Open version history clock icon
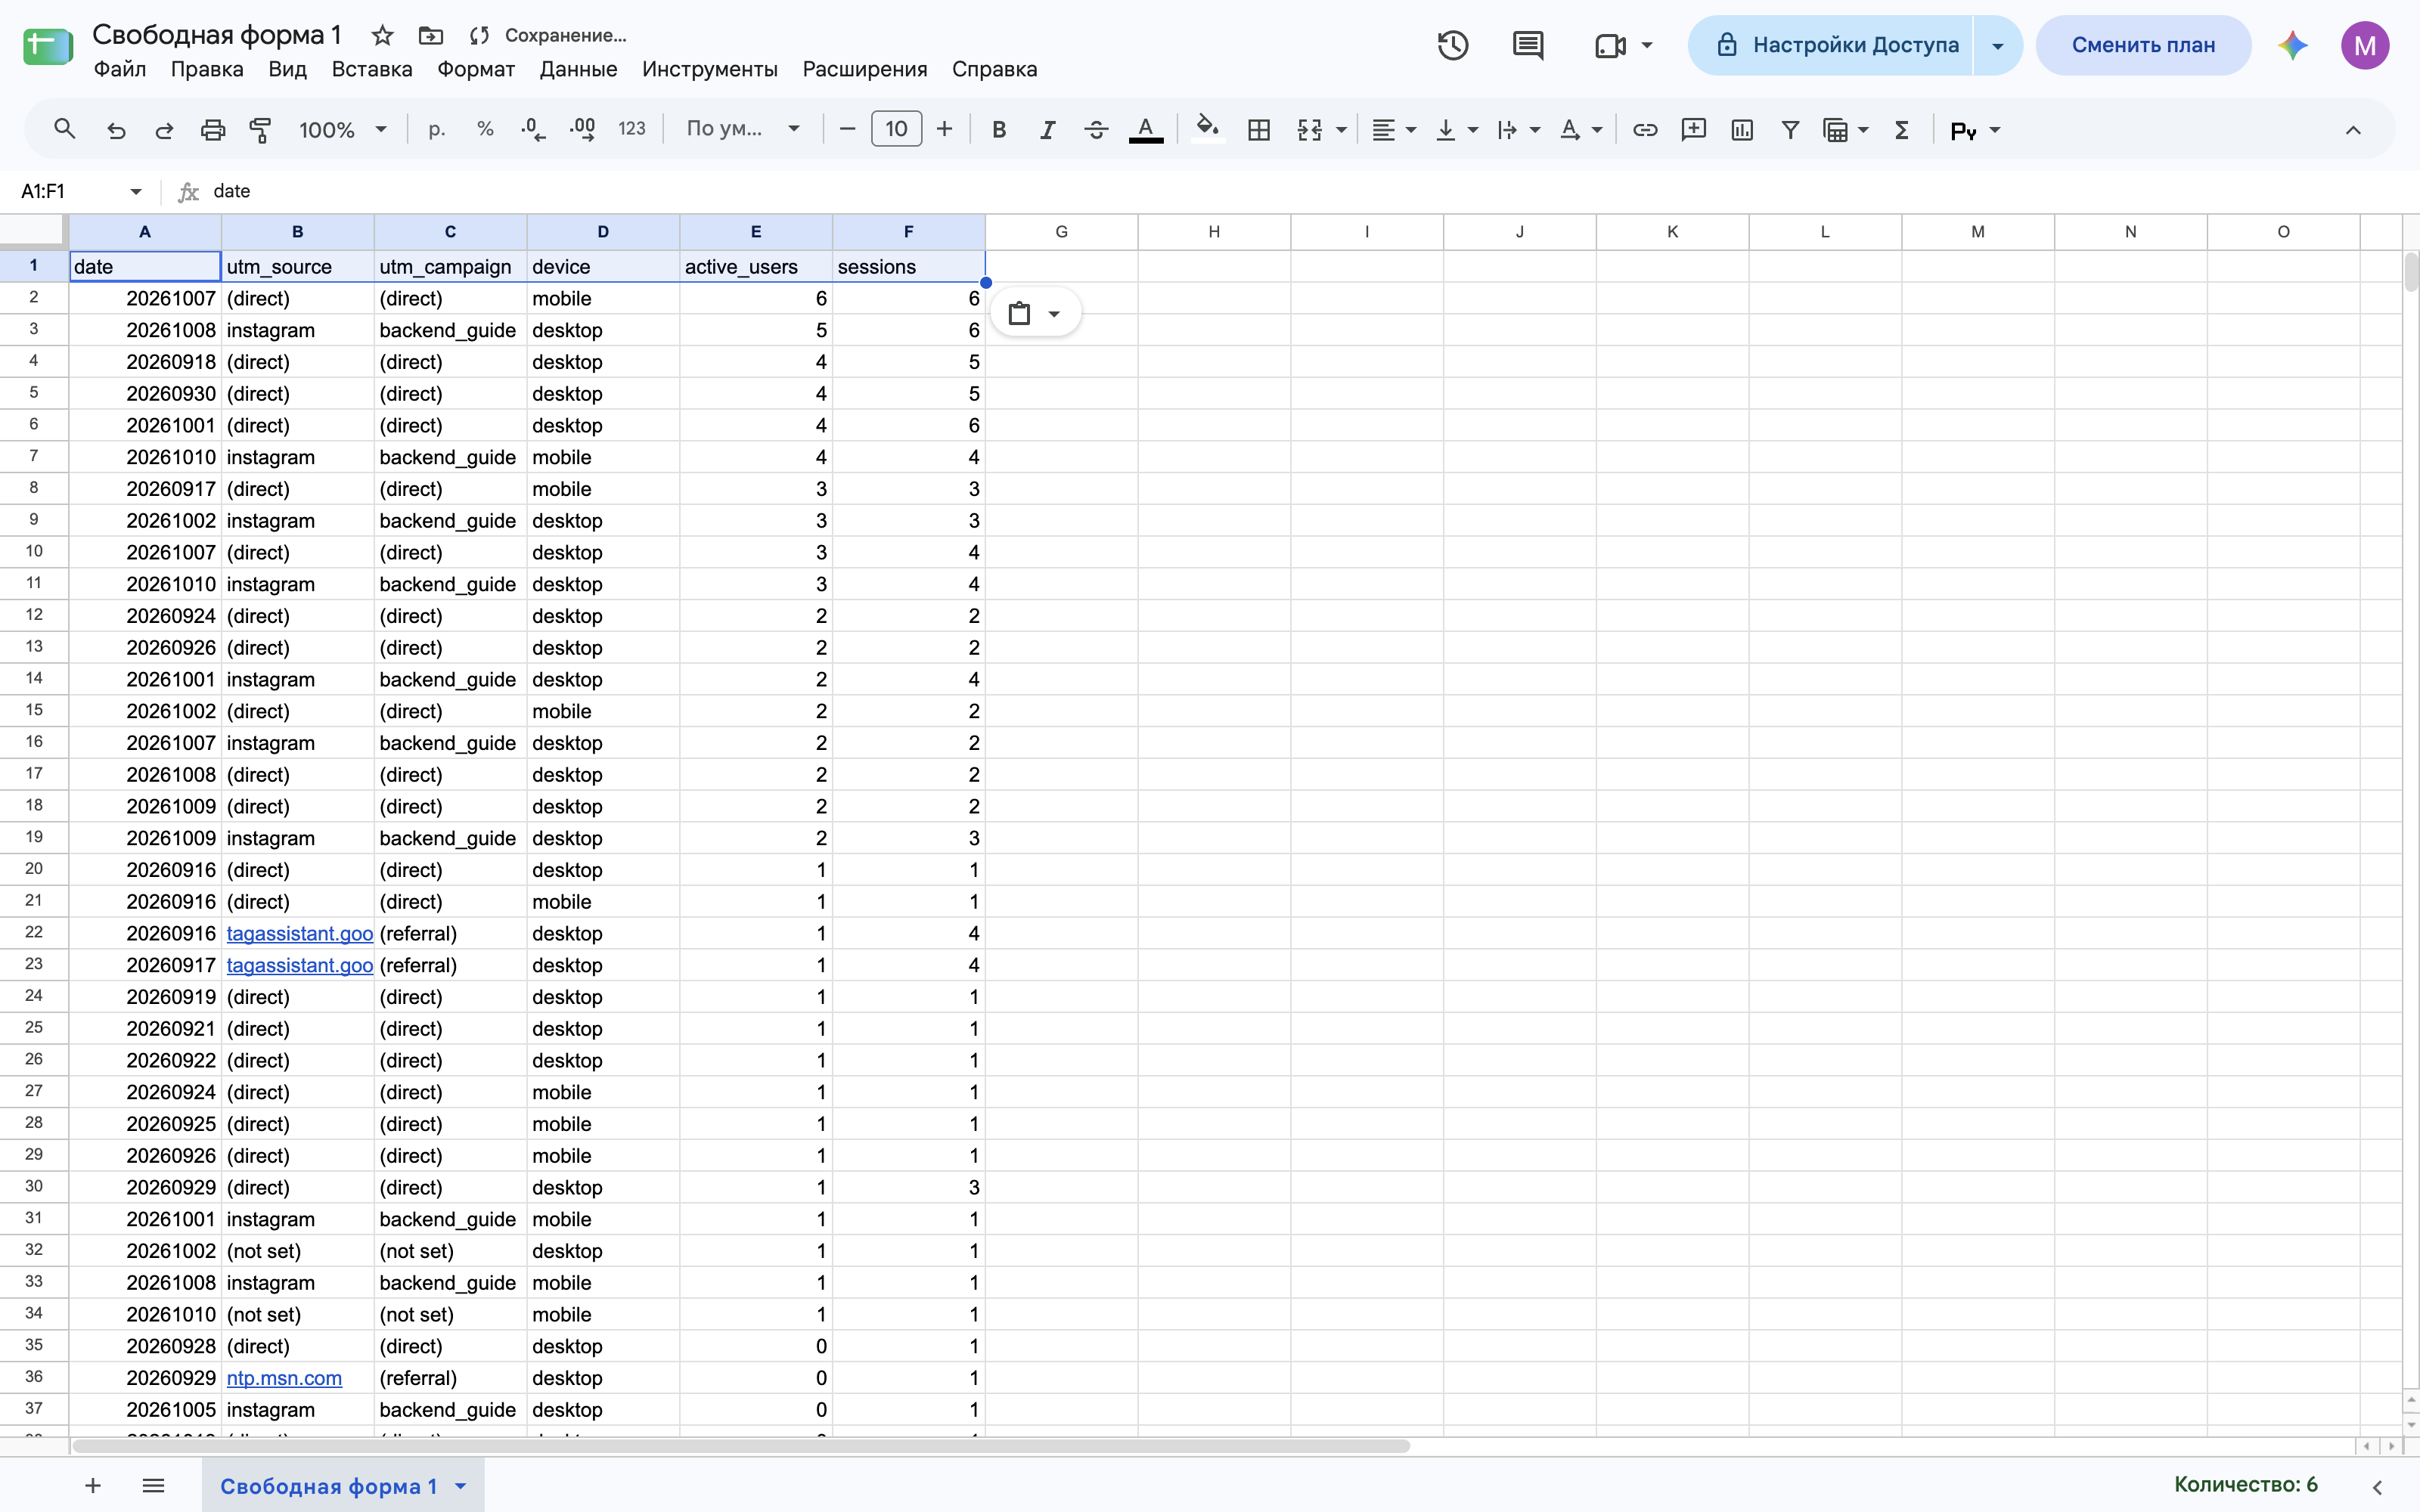This screenshot has height=1512, width=2420. [x=1452, y=45]
